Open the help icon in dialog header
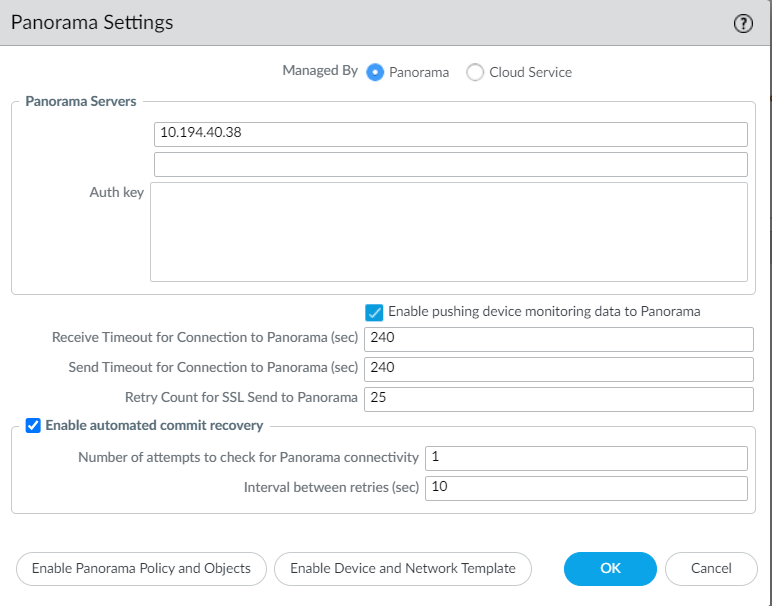 coord(743,24)
